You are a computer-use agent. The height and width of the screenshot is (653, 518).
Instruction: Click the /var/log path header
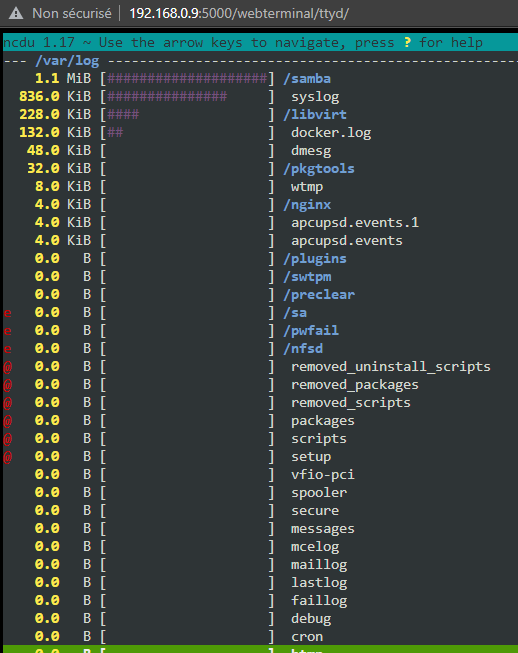[x=67, y=61]
